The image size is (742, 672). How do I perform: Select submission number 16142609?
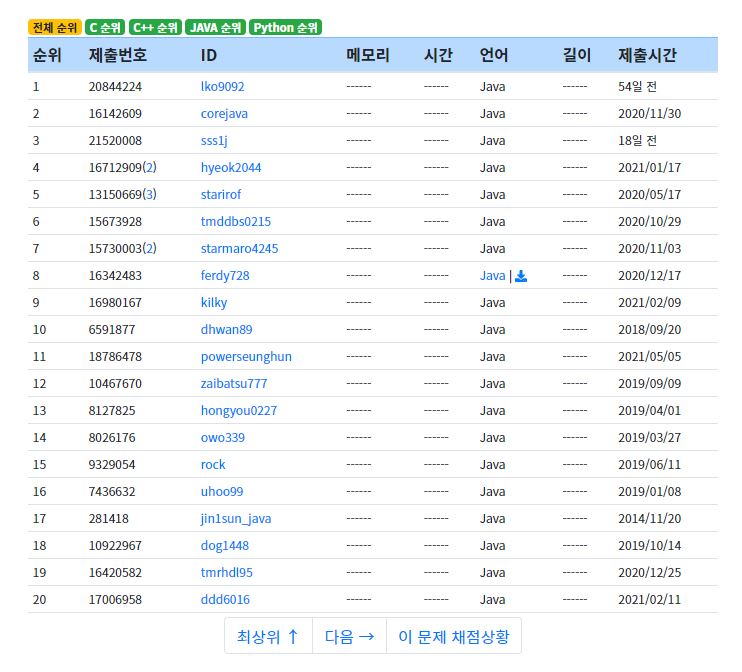[x=115, y=114]
